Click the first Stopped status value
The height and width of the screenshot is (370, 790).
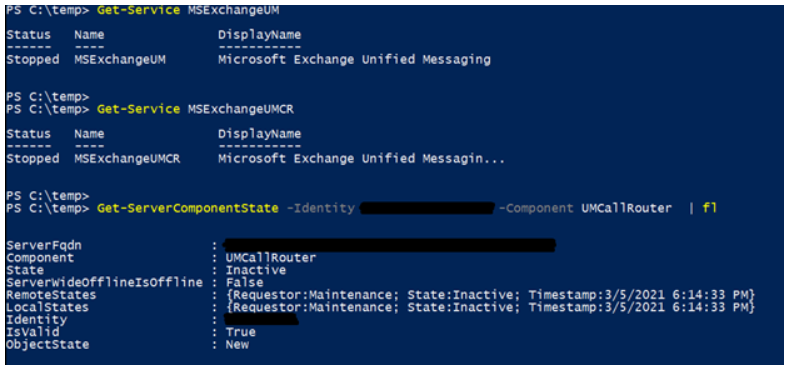(x=33, y=59)
